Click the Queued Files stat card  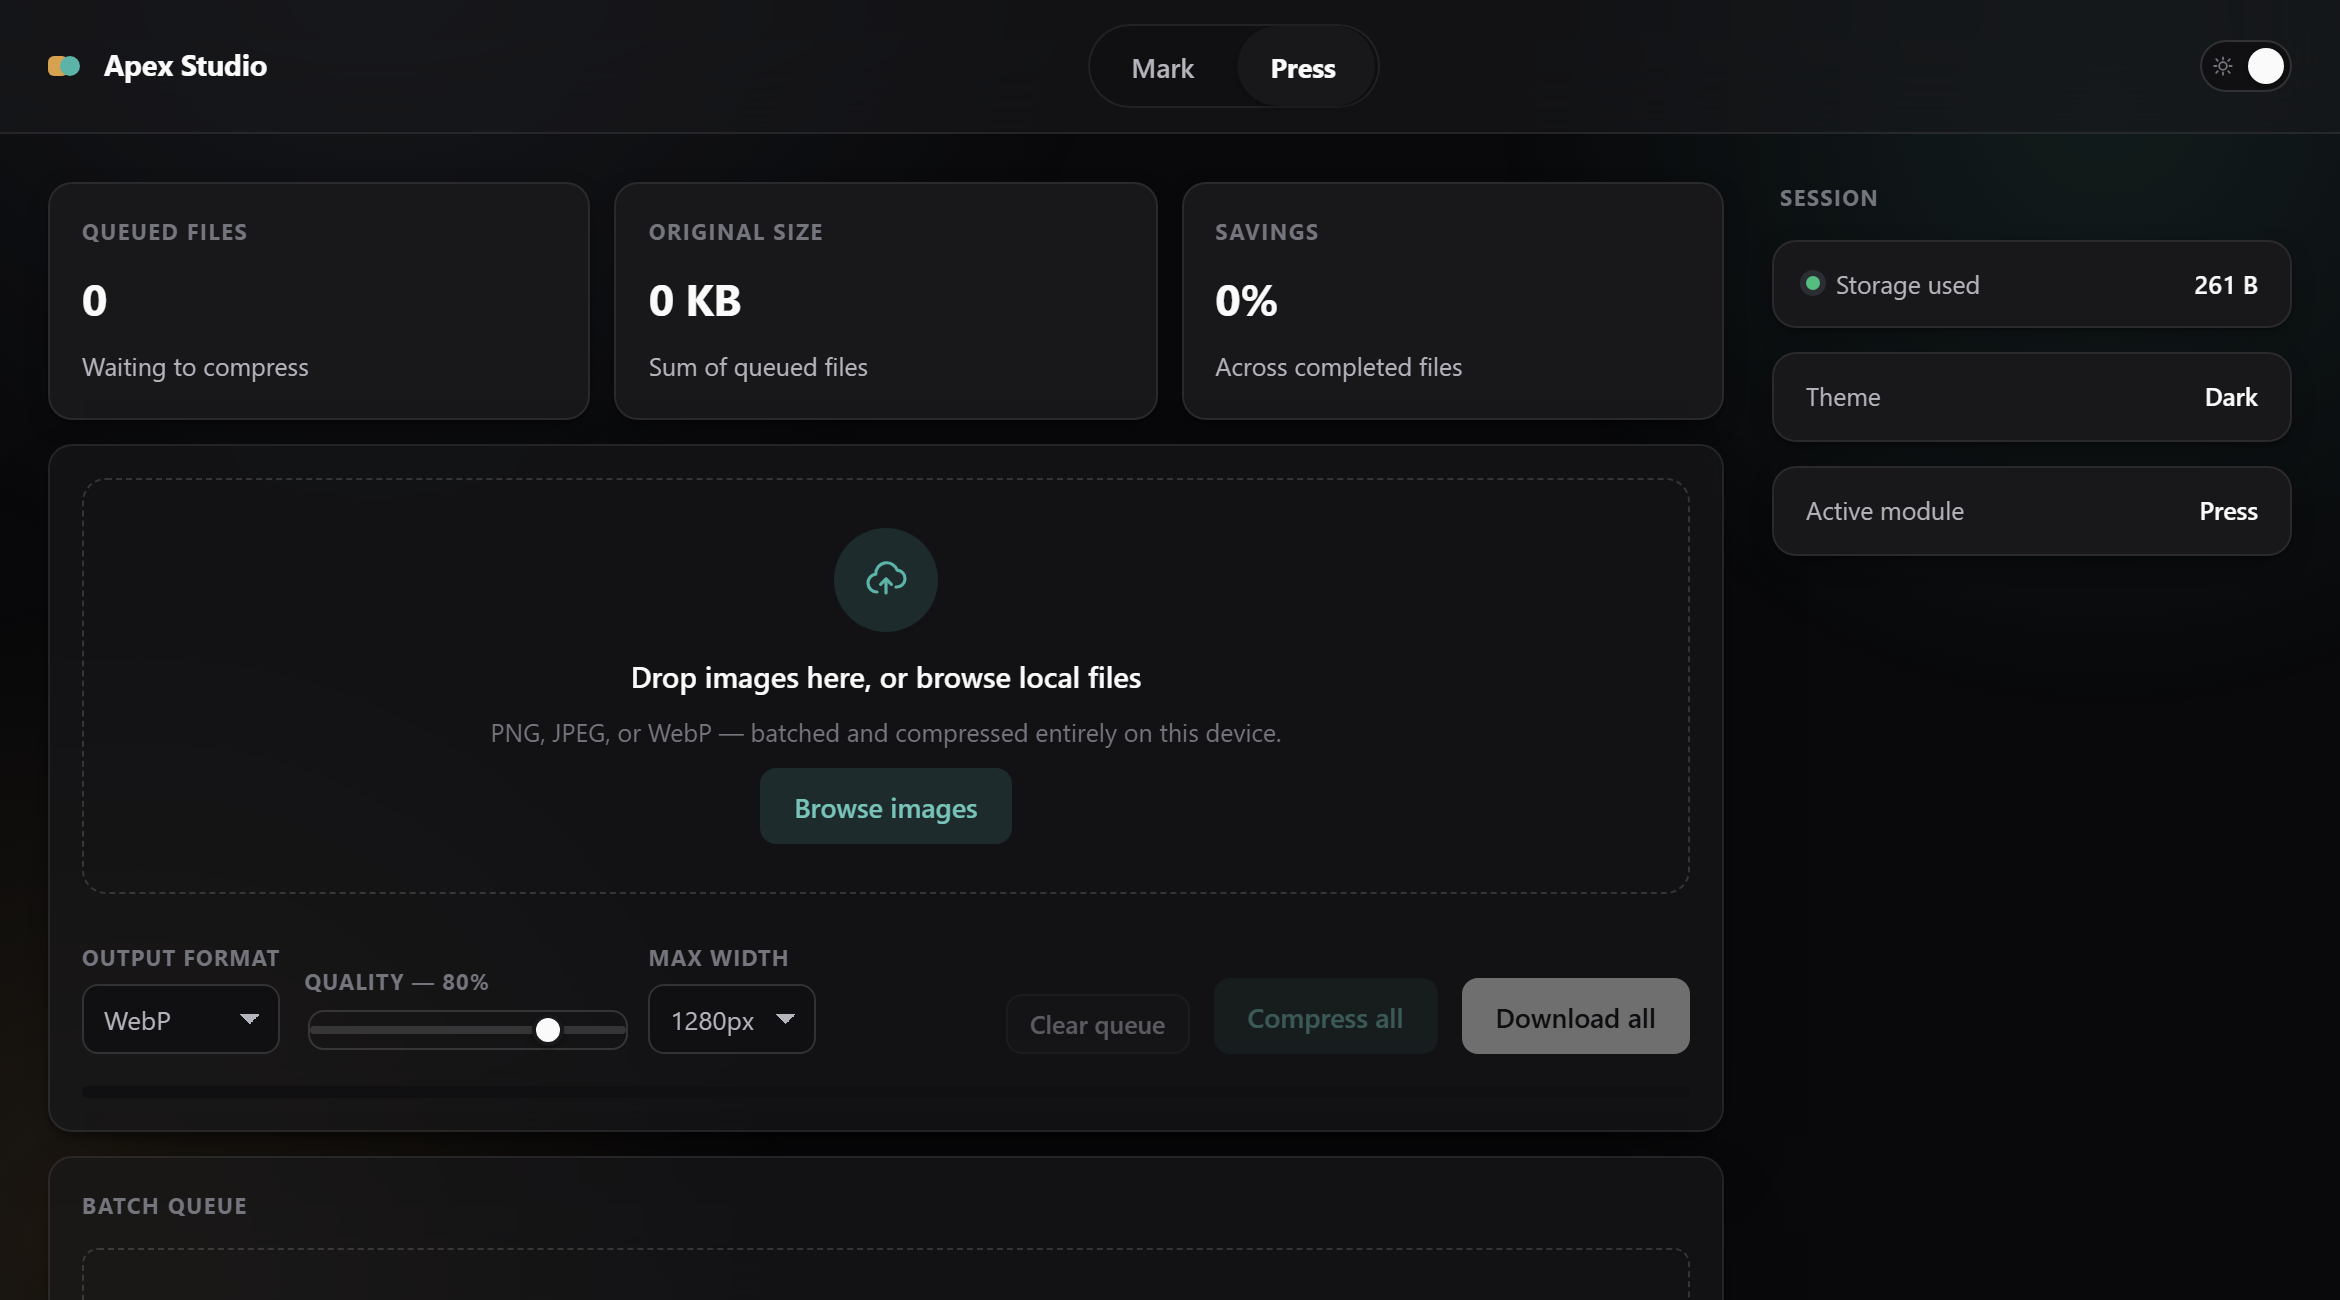click(319, 301)
